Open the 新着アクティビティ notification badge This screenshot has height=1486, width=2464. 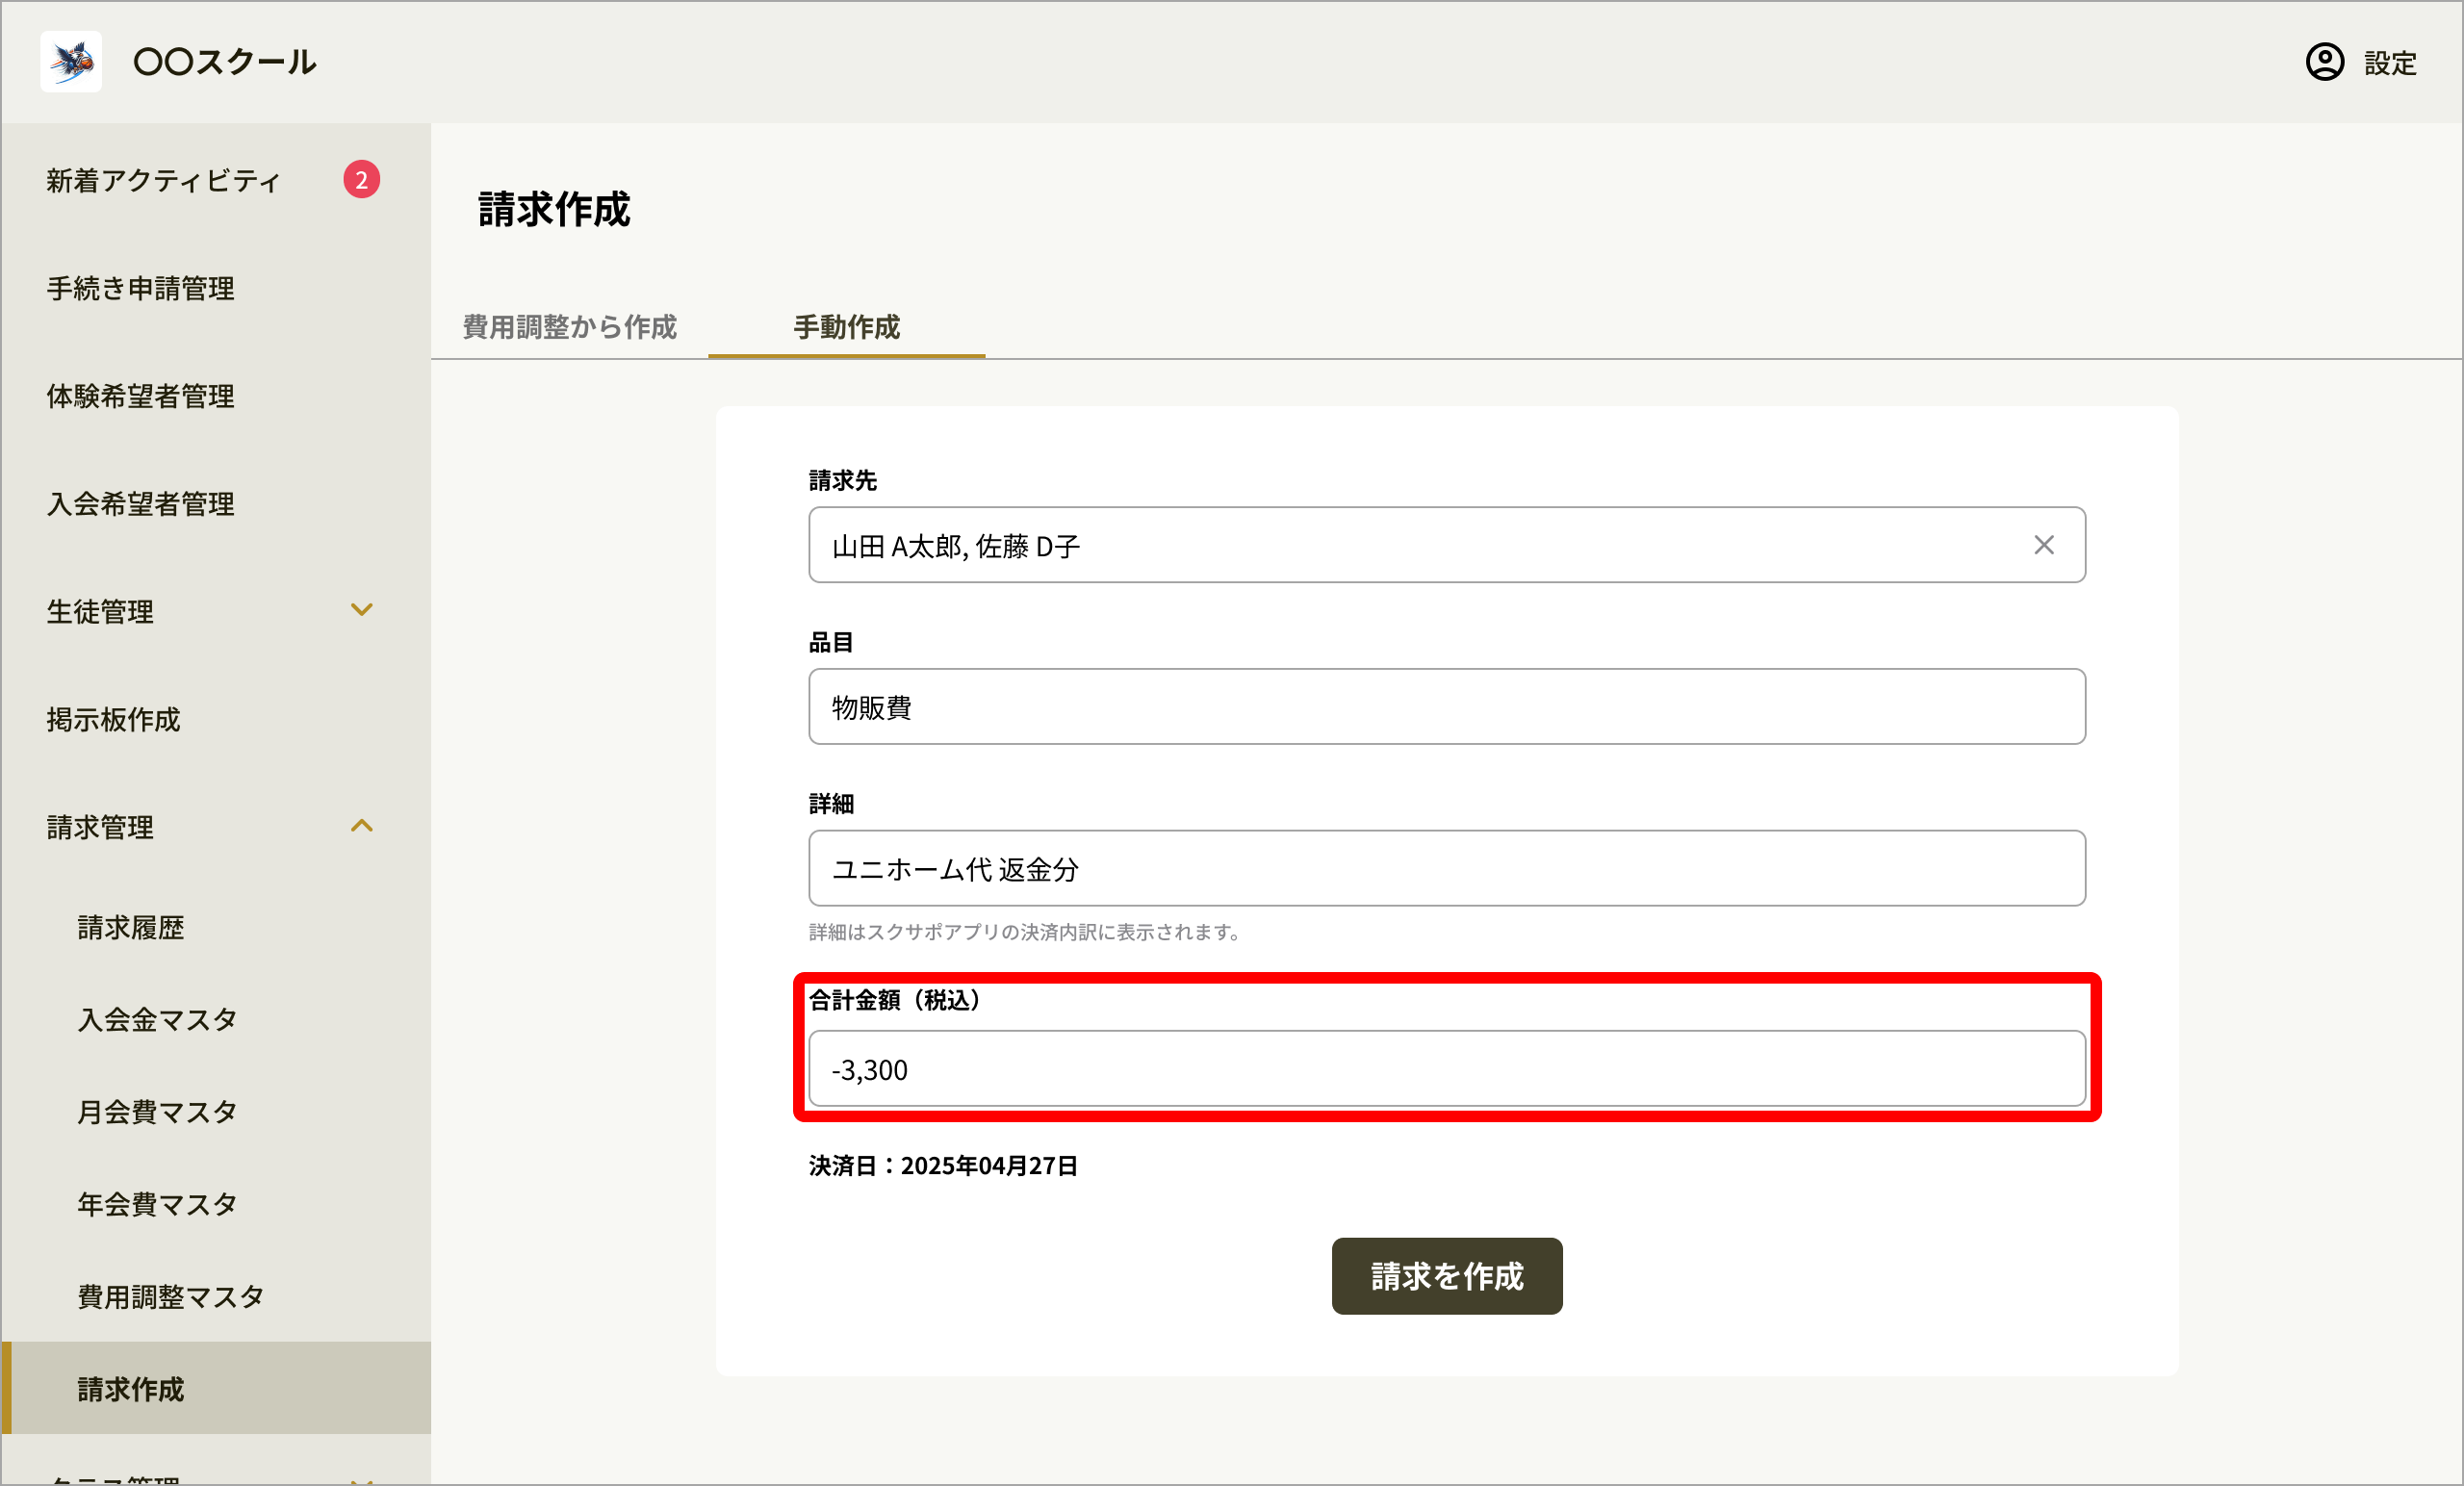point(361,180)
